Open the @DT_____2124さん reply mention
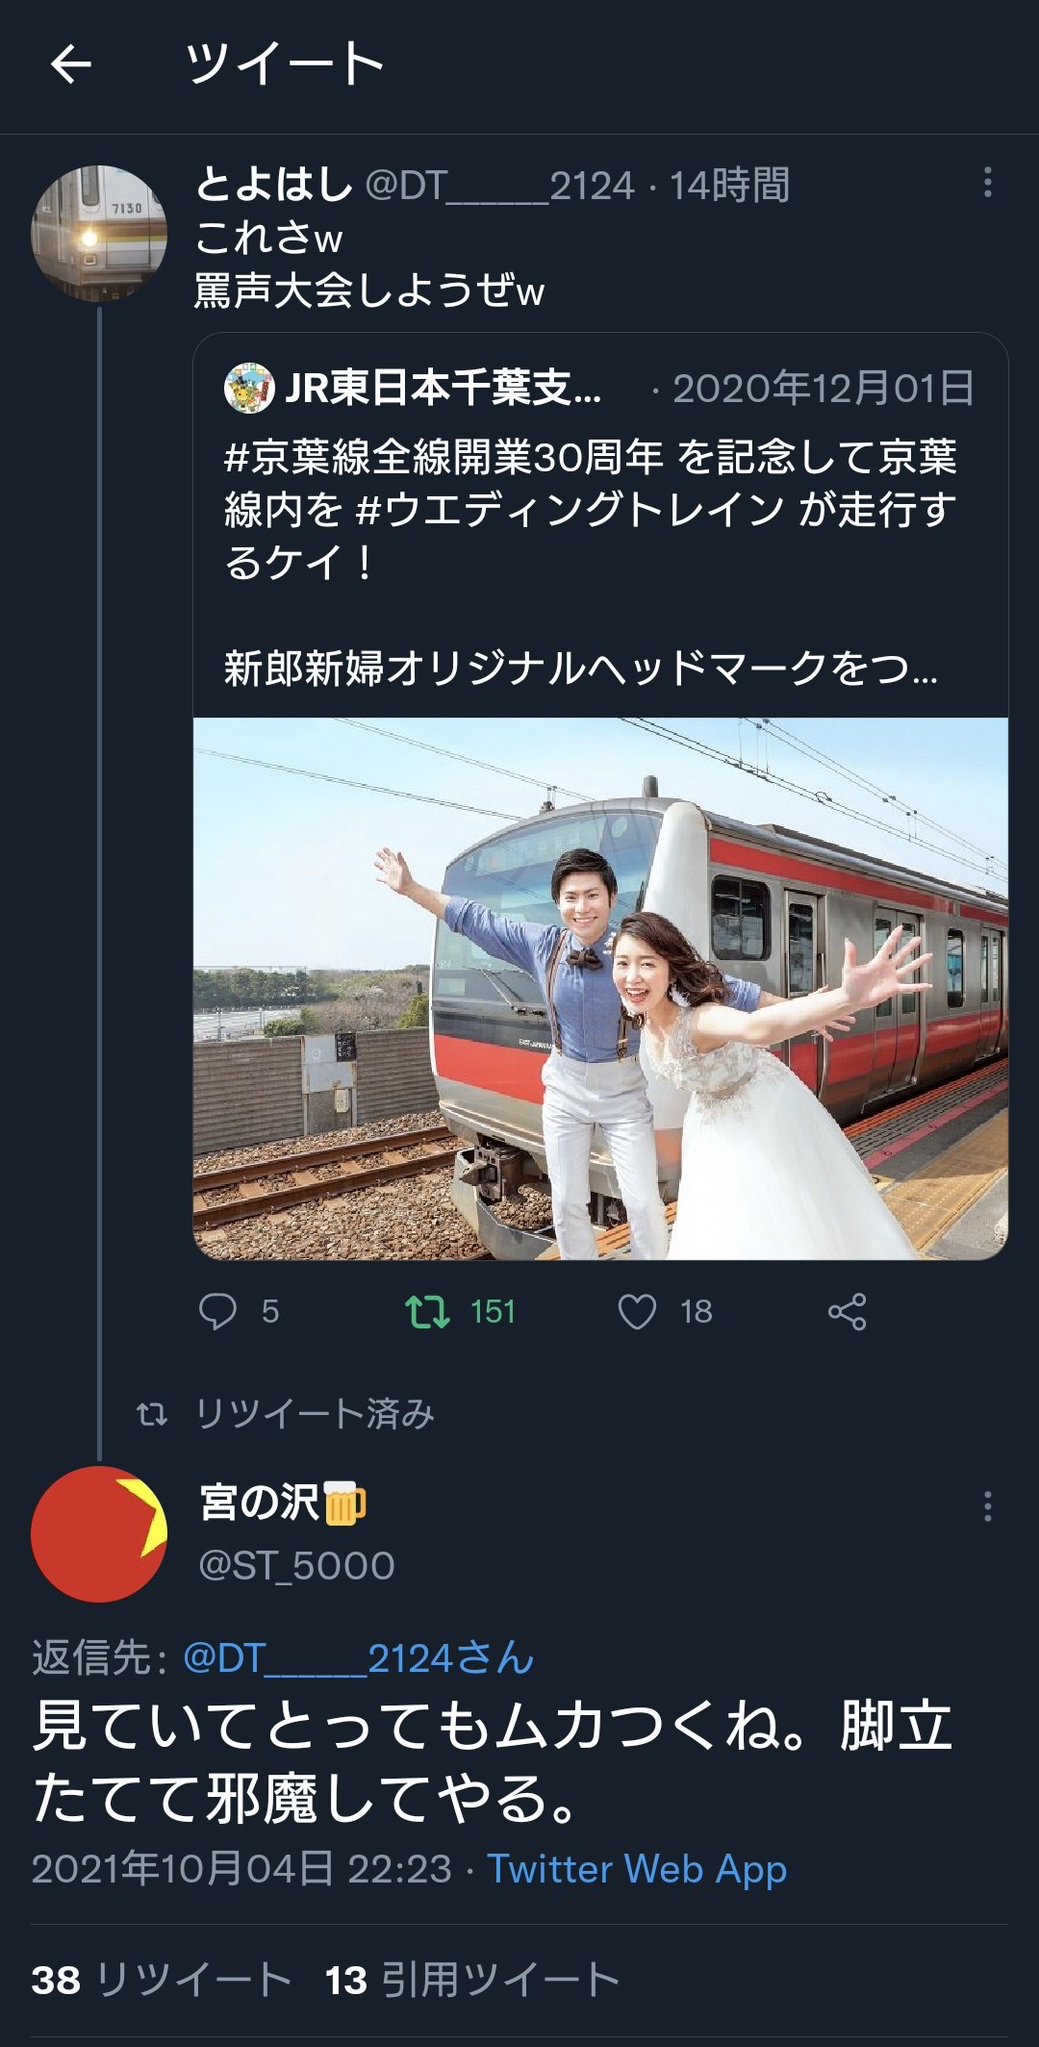 point(358,1658)
